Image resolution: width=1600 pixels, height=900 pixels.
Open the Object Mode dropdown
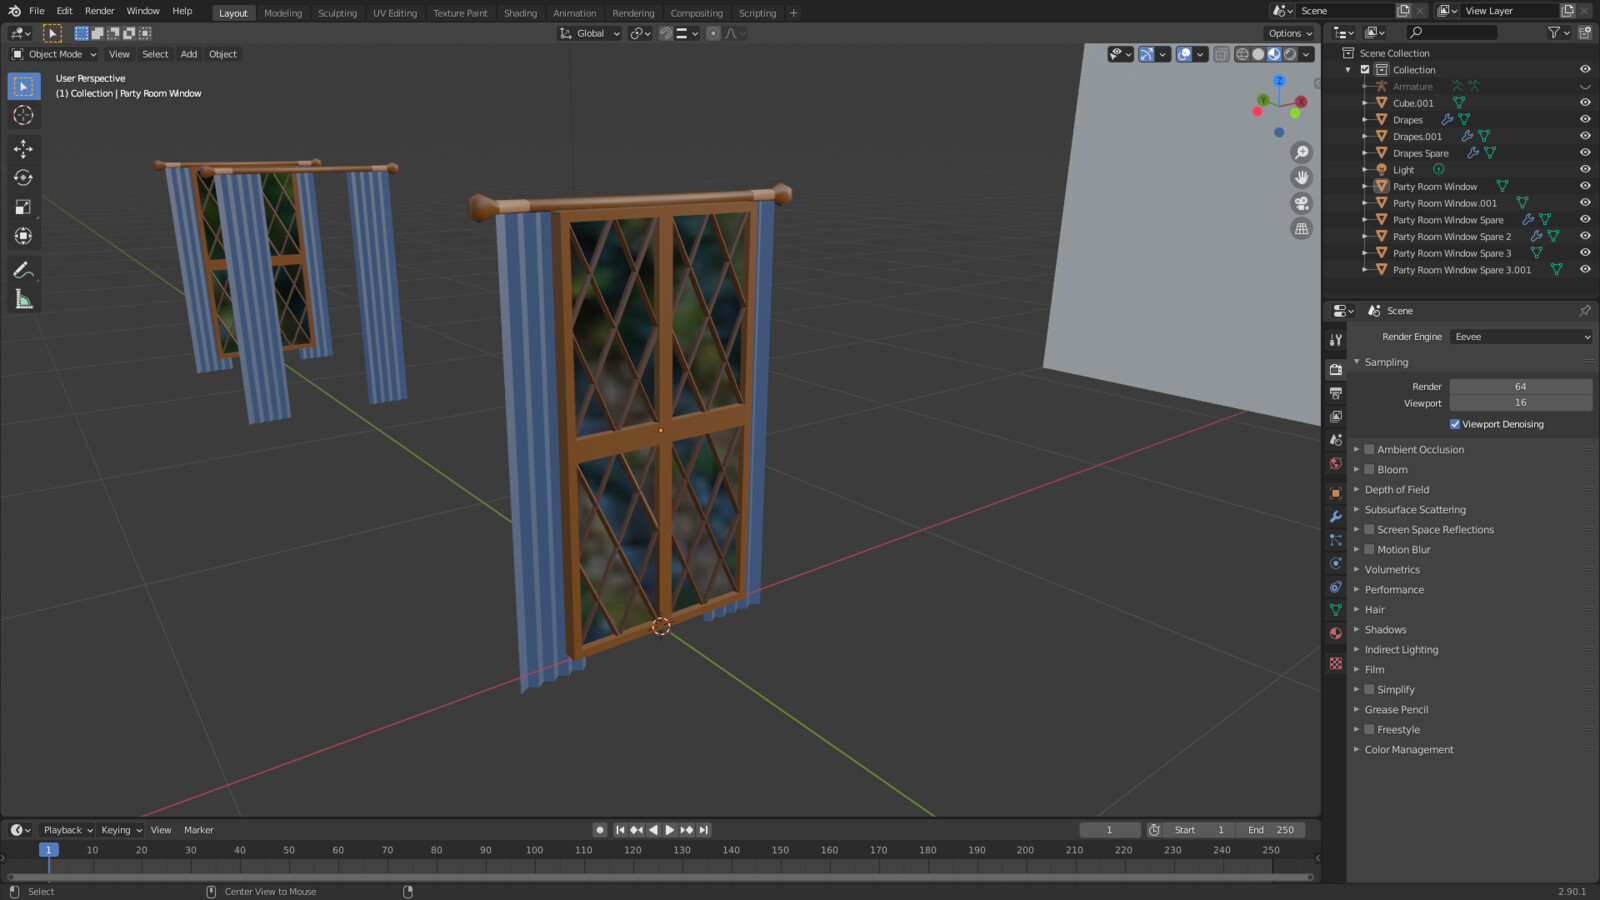[55, 54]
